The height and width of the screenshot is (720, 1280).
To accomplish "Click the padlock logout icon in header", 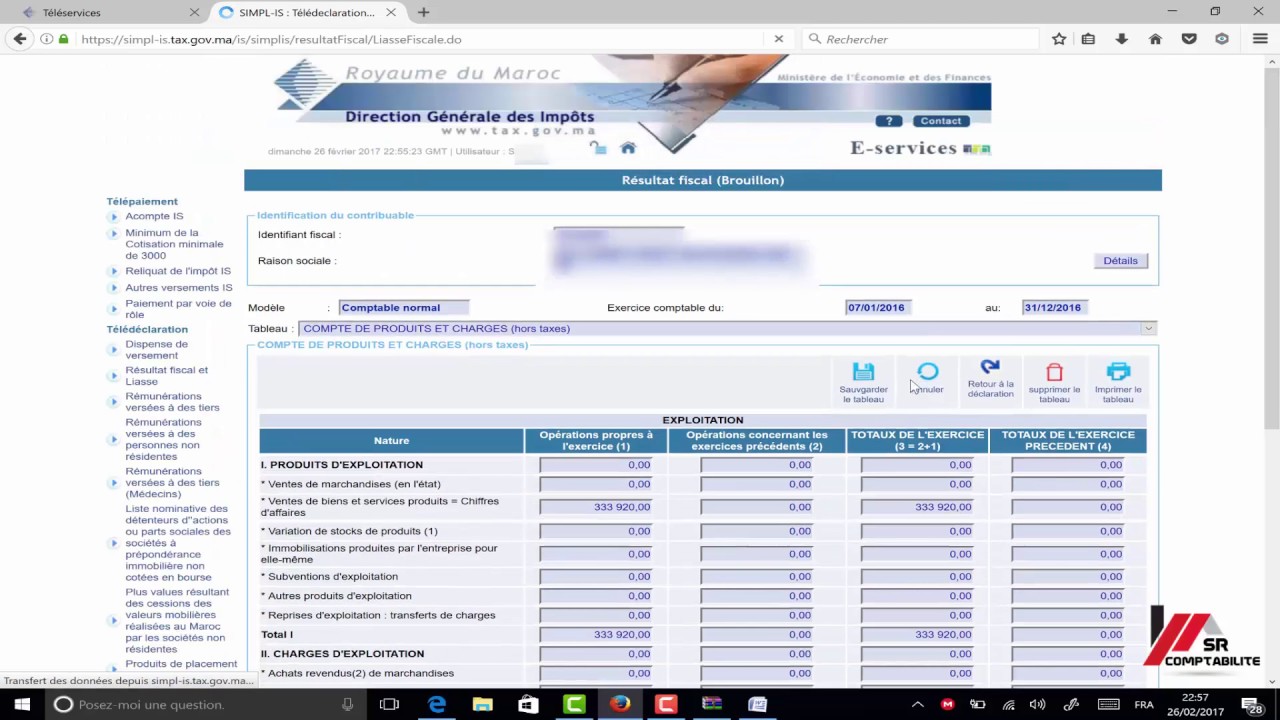I will (x=598, y=148).
